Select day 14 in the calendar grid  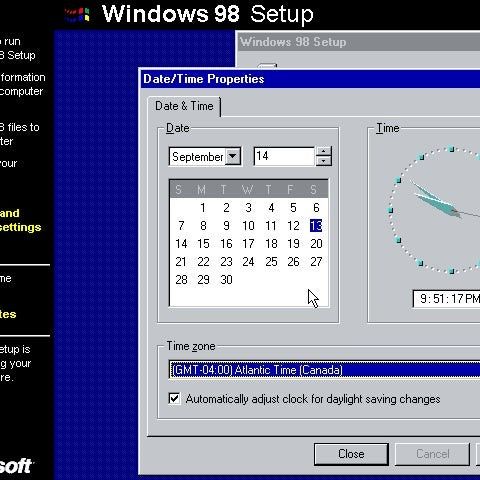[181, 244]
